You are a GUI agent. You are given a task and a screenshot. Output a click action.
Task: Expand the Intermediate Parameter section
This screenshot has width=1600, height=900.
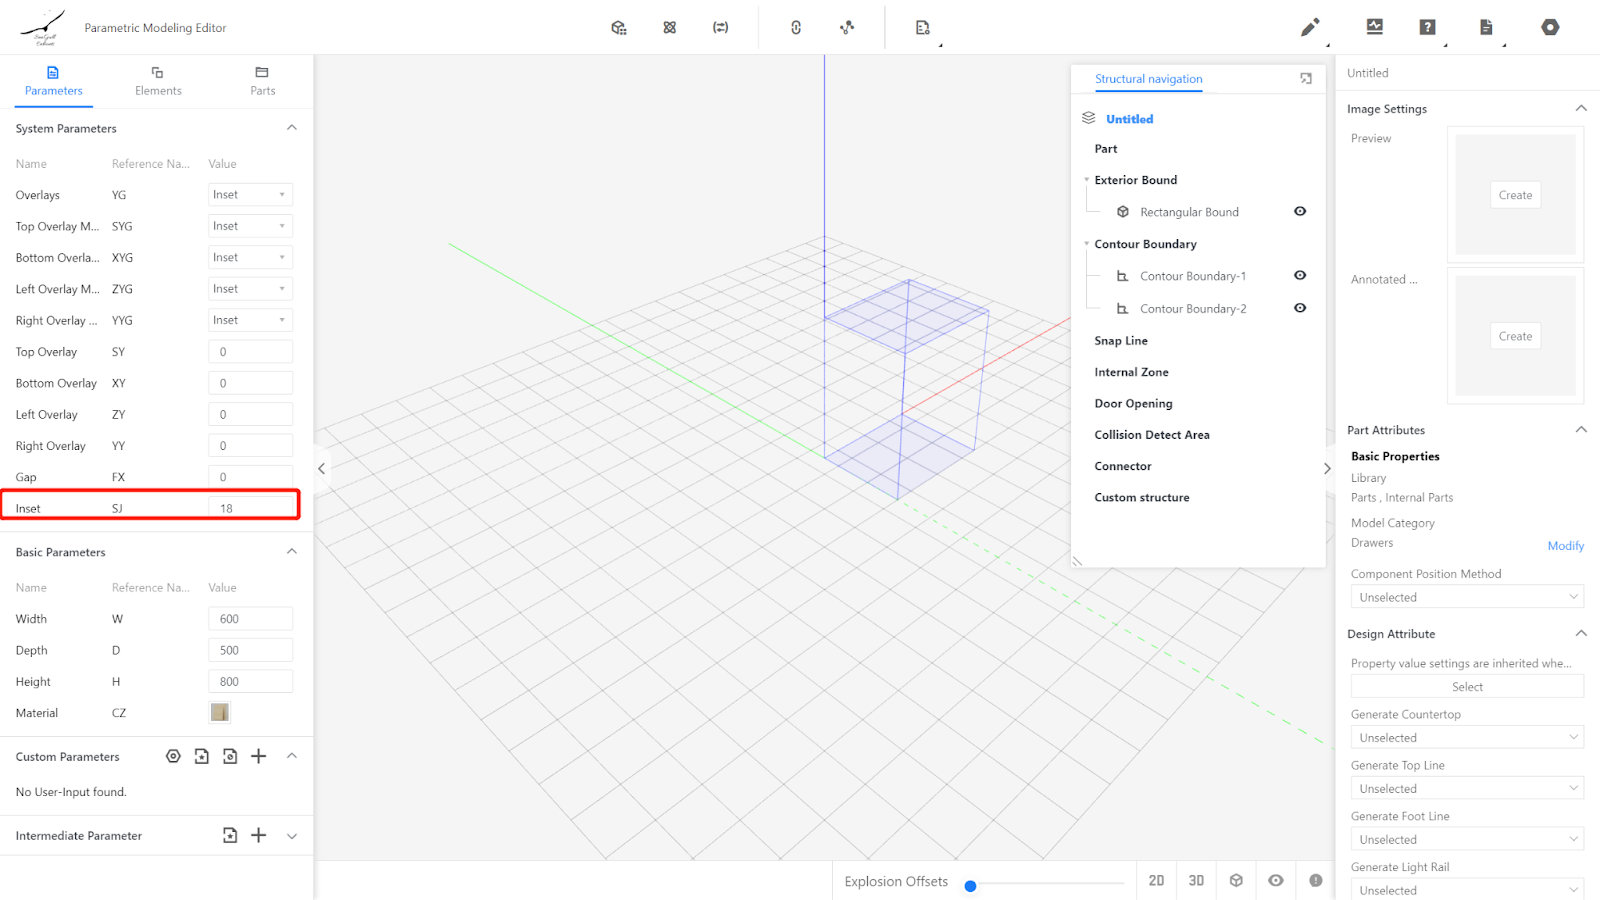[x=292, y=836]
